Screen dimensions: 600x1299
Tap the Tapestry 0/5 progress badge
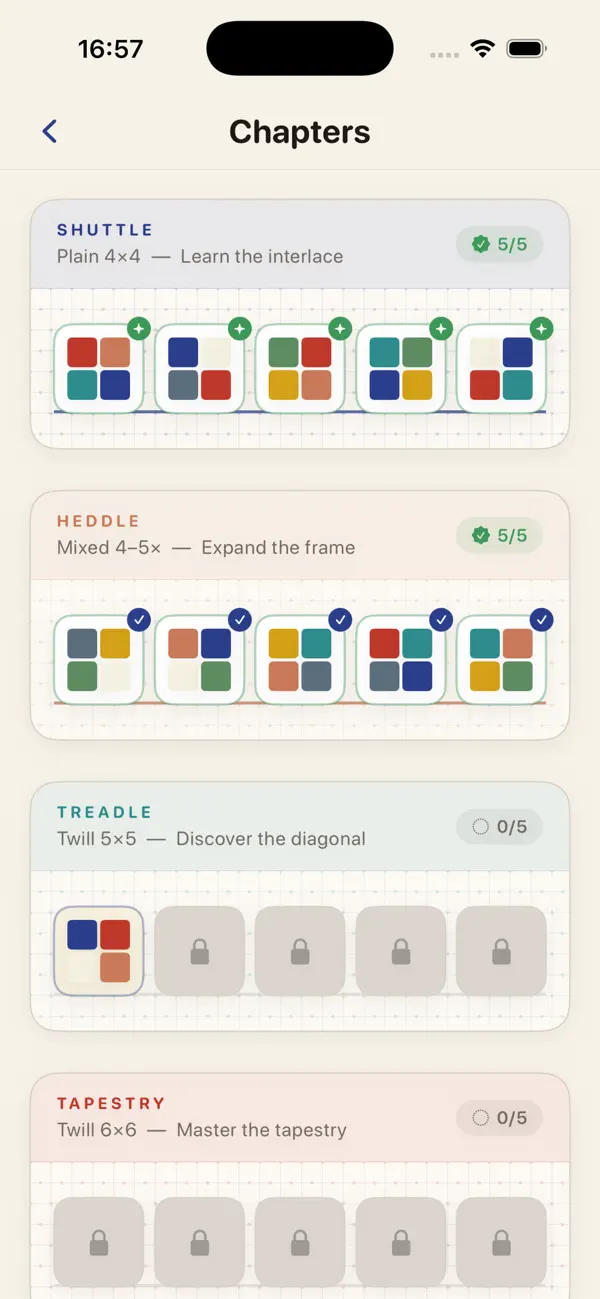click(x=500, y=1118)
